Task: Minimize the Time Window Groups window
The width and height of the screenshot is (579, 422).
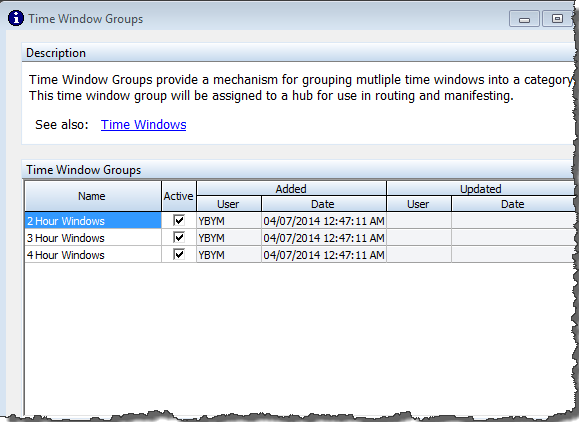Action: coord(524,19)
